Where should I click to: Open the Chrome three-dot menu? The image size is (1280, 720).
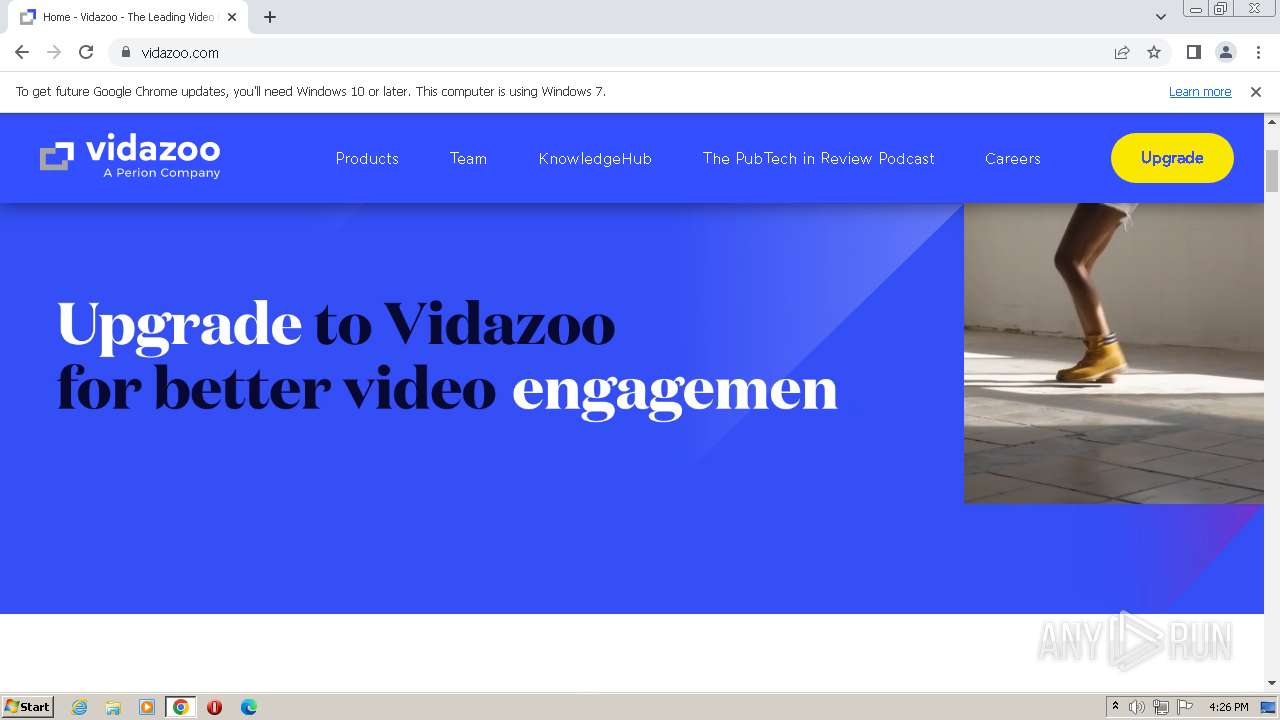pos(1258,52)
